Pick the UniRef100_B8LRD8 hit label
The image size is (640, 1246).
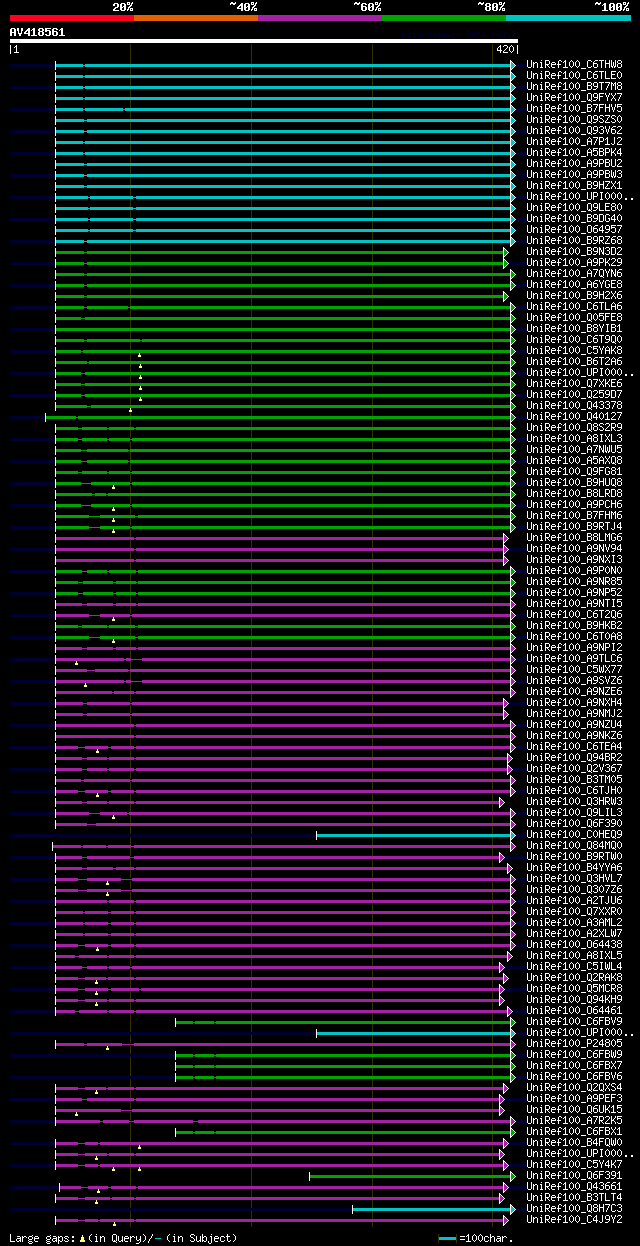574,494
